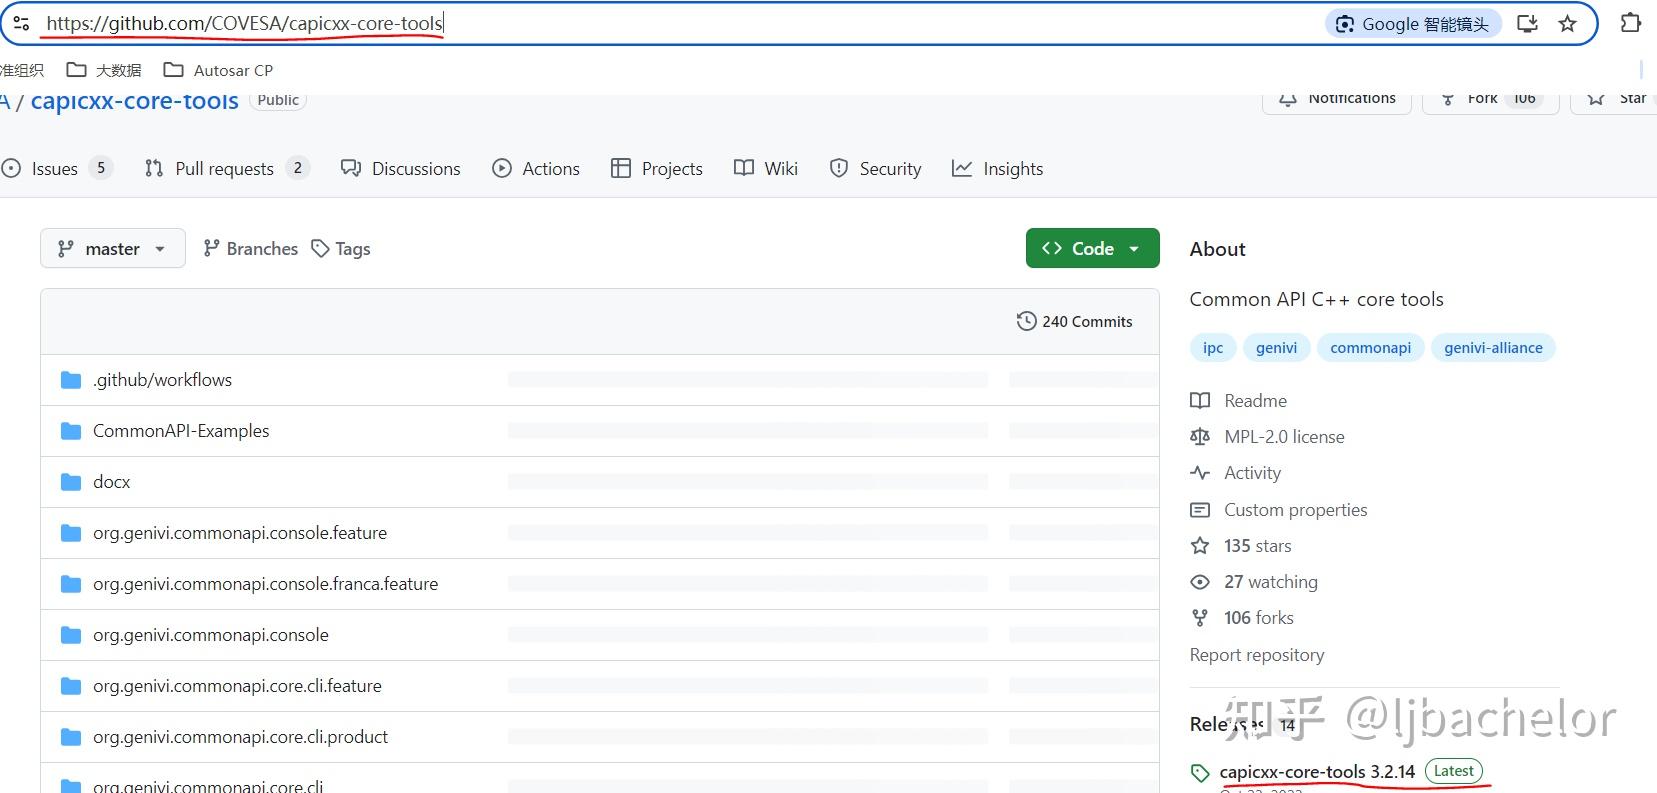Click the graph icon on Insights tab

[962, 168]
